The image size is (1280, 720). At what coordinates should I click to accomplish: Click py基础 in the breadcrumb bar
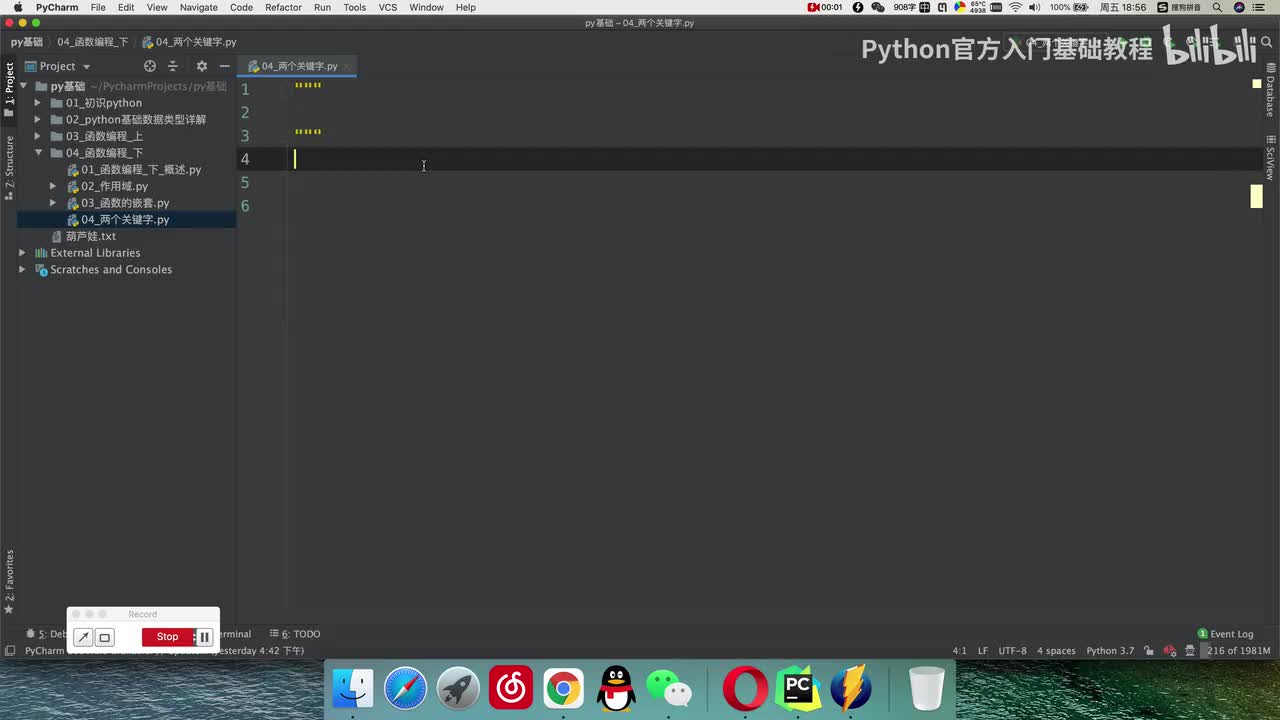click(x=27, y=42)
